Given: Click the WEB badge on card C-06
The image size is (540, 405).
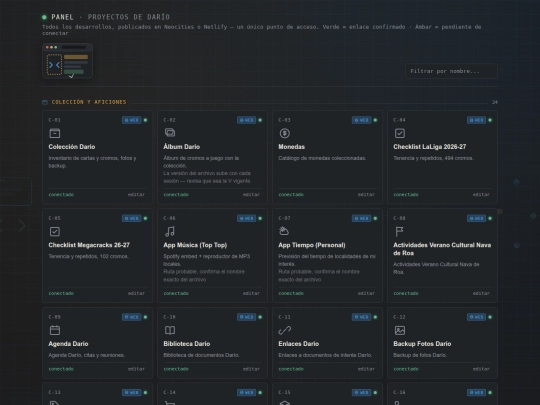Looking at the screenshot, I should pos(246,218).
